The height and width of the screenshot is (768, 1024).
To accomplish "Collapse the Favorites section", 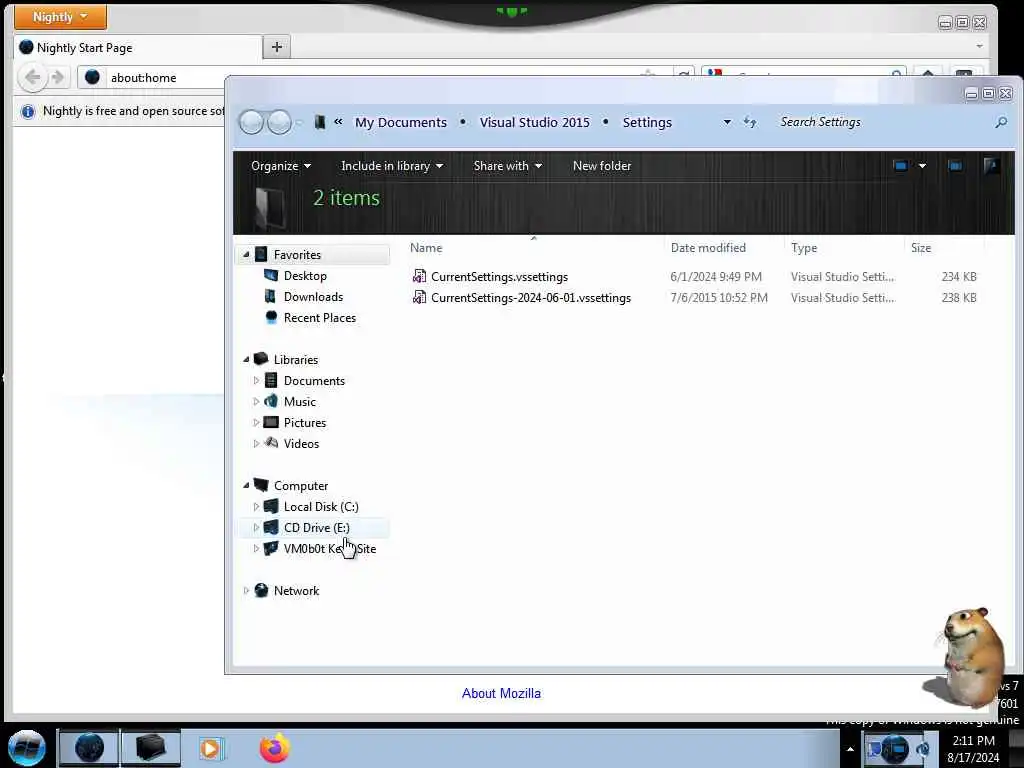I will point(246,255).
